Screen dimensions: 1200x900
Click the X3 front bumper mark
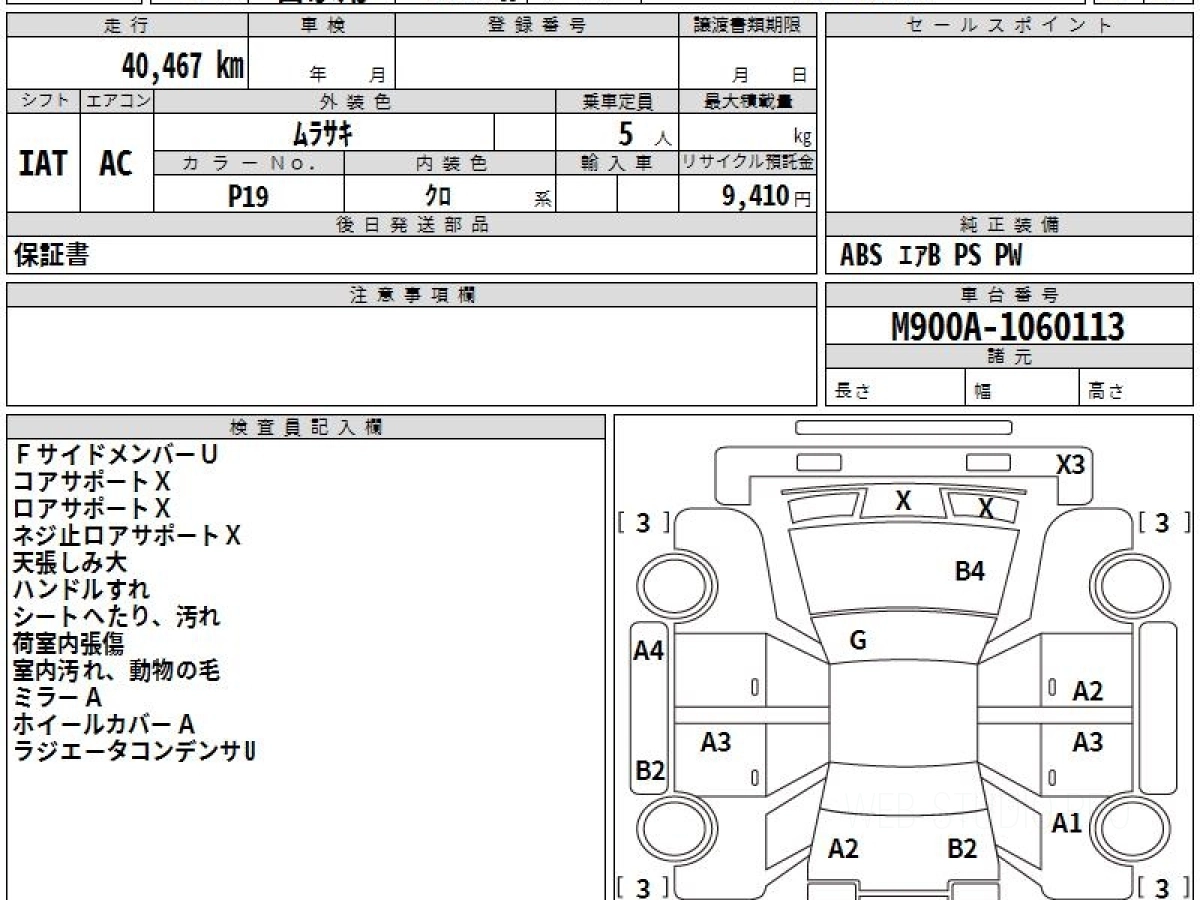click(x=1070, y=465)
